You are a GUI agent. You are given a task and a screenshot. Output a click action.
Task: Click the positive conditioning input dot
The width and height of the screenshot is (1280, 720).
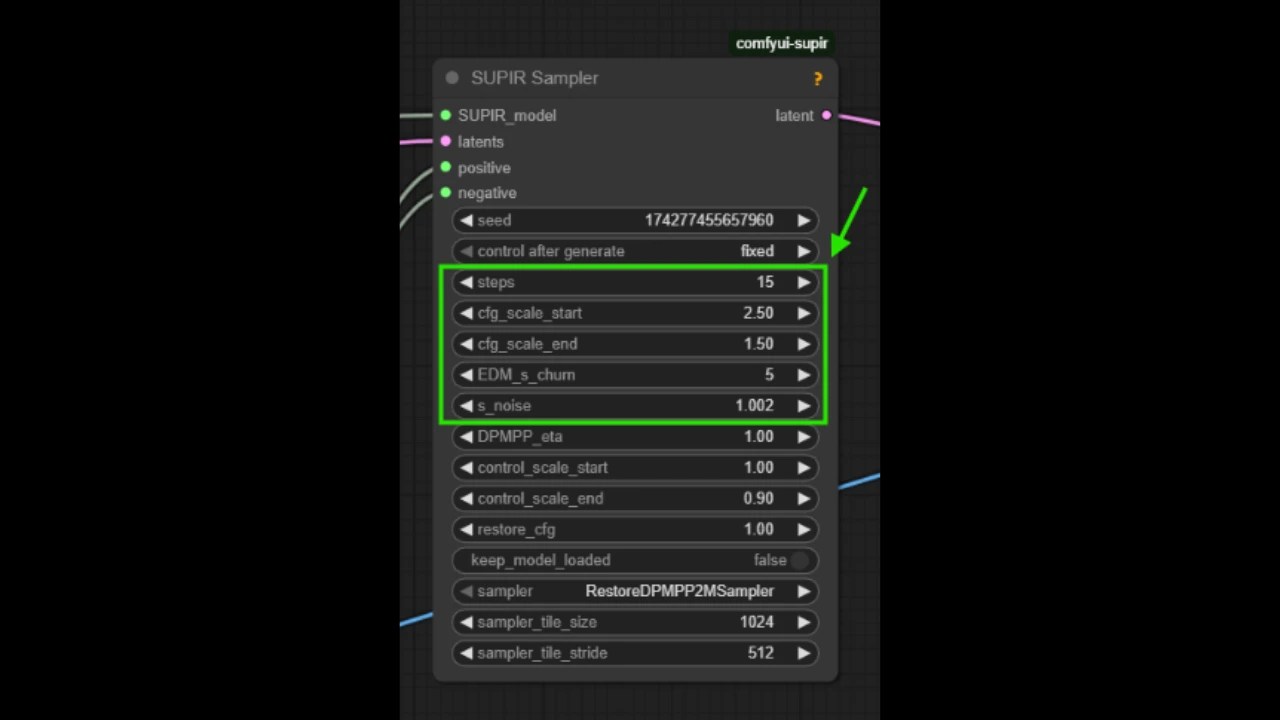[x=445, y=167]
